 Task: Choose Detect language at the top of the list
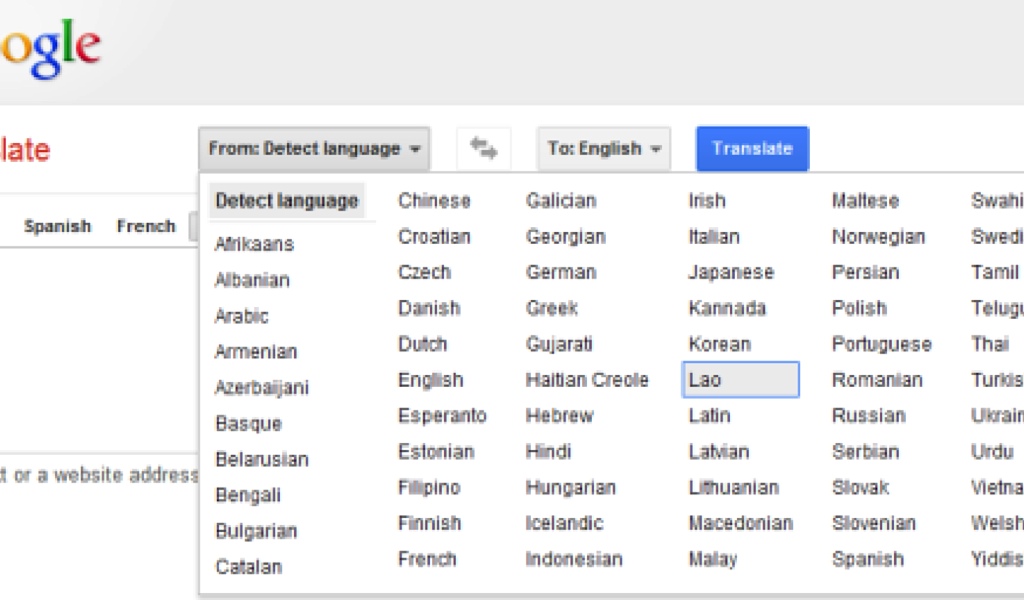click(x=287, y=200)
